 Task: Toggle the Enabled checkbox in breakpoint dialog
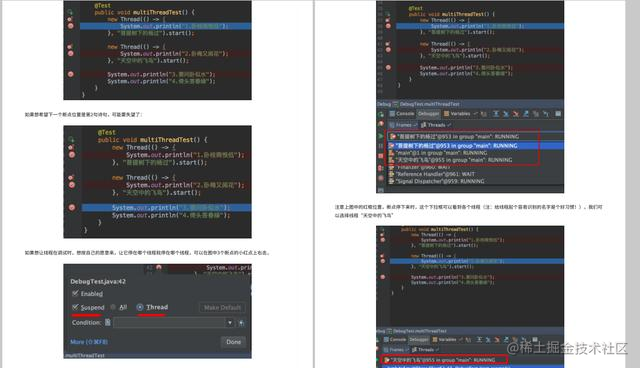click(75, 293)
